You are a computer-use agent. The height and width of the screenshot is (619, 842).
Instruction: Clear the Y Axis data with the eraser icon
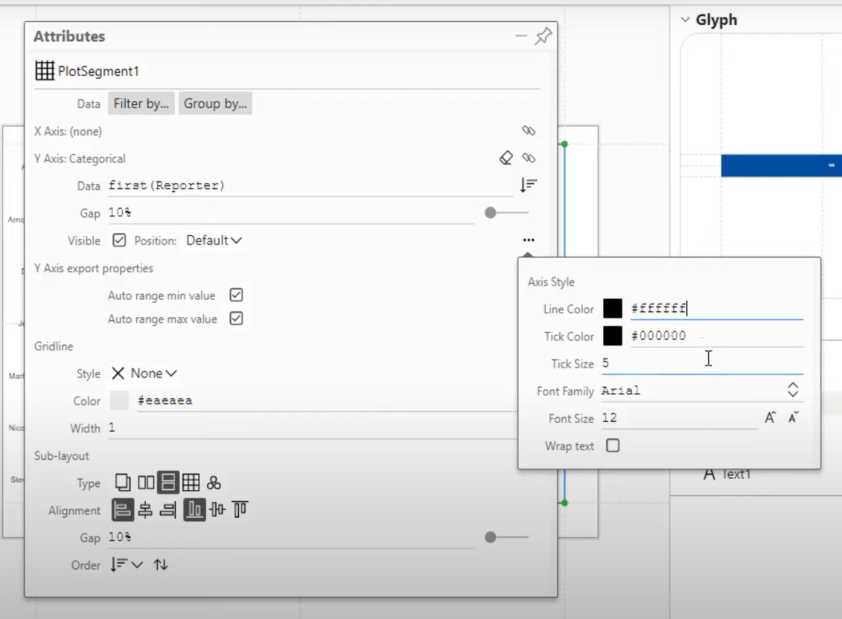[x=506, y=158]
